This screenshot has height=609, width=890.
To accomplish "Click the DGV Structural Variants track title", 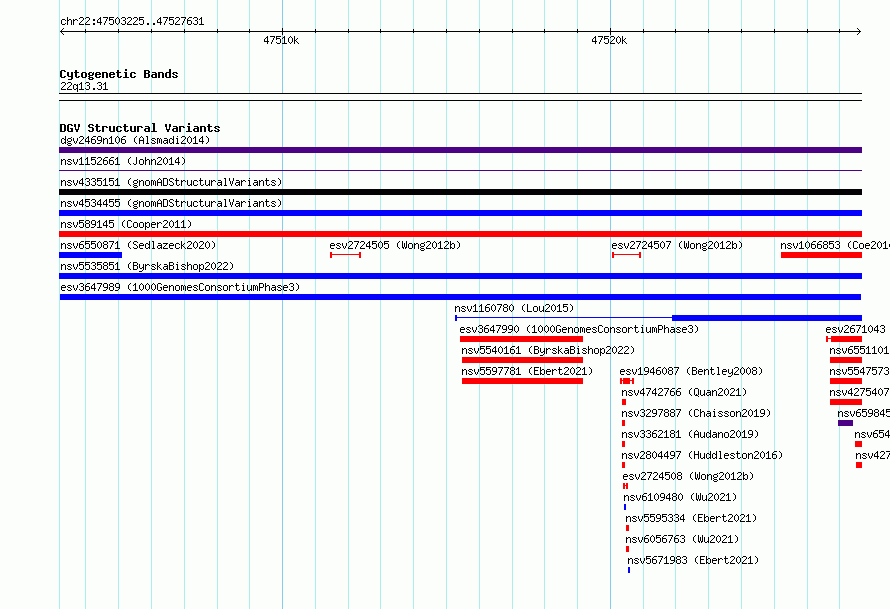I will (x=140, y=128).
